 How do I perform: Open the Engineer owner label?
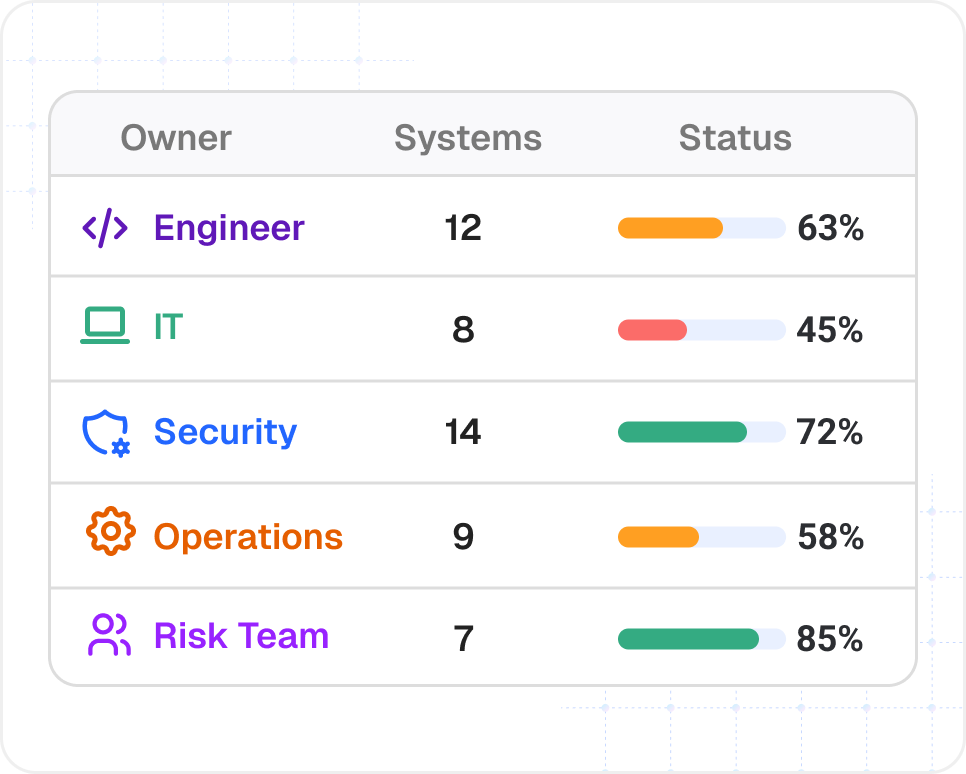229,228
